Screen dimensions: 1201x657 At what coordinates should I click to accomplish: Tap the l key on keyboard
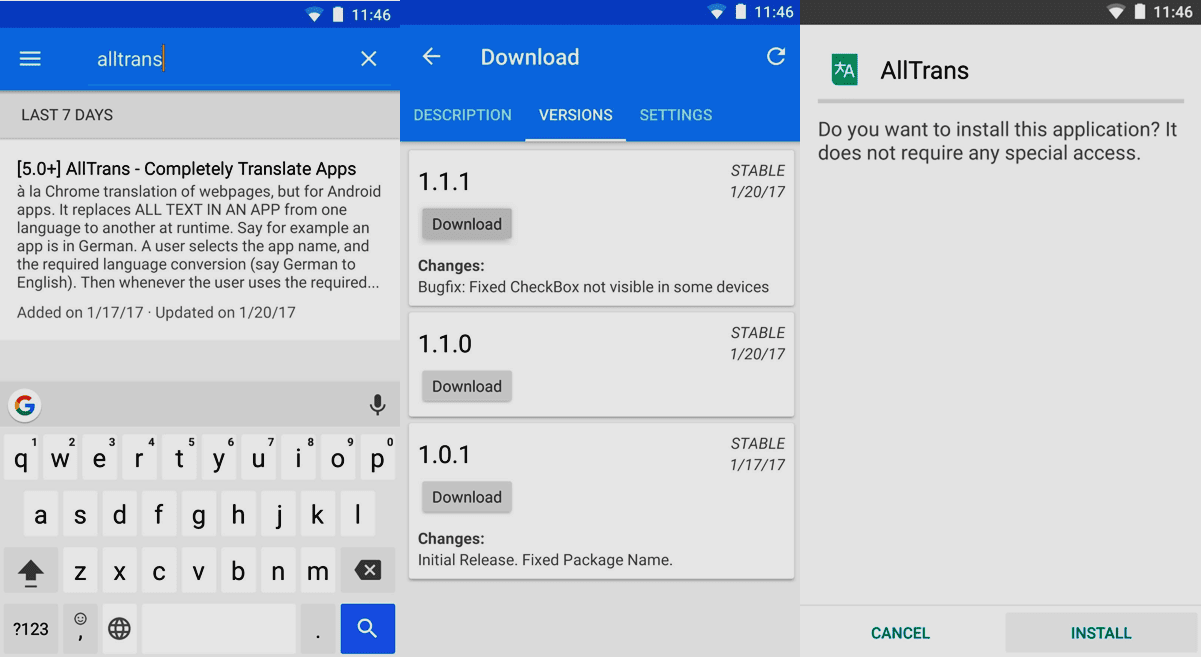358,516
